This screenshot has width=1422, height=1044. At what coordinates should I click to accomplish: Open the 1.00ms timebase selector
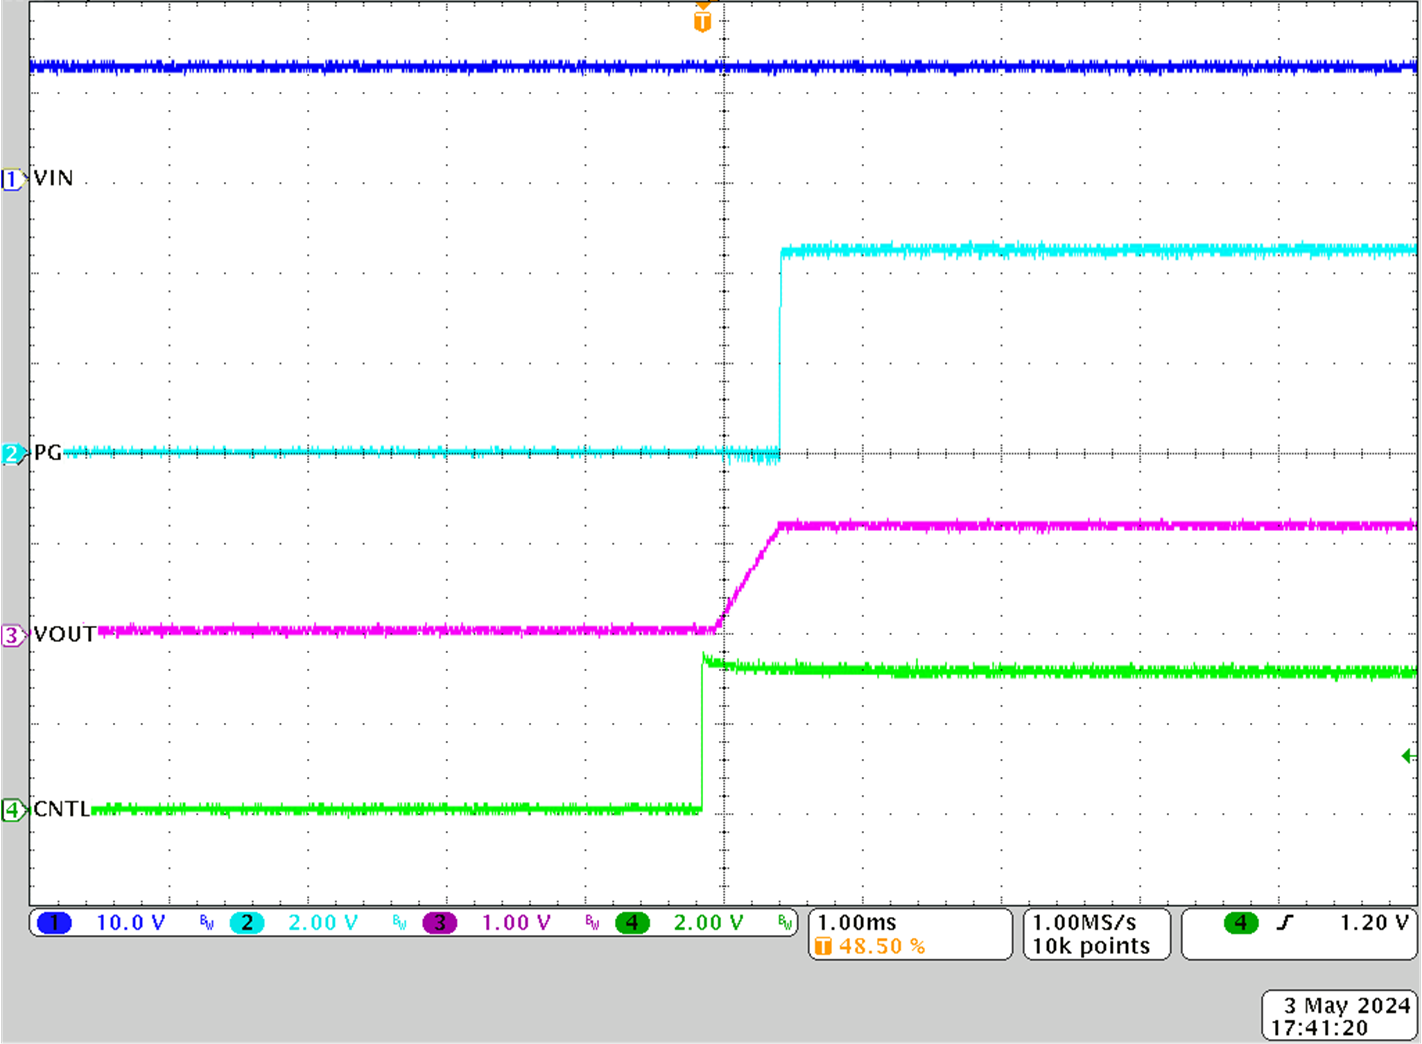coord(854,922)
